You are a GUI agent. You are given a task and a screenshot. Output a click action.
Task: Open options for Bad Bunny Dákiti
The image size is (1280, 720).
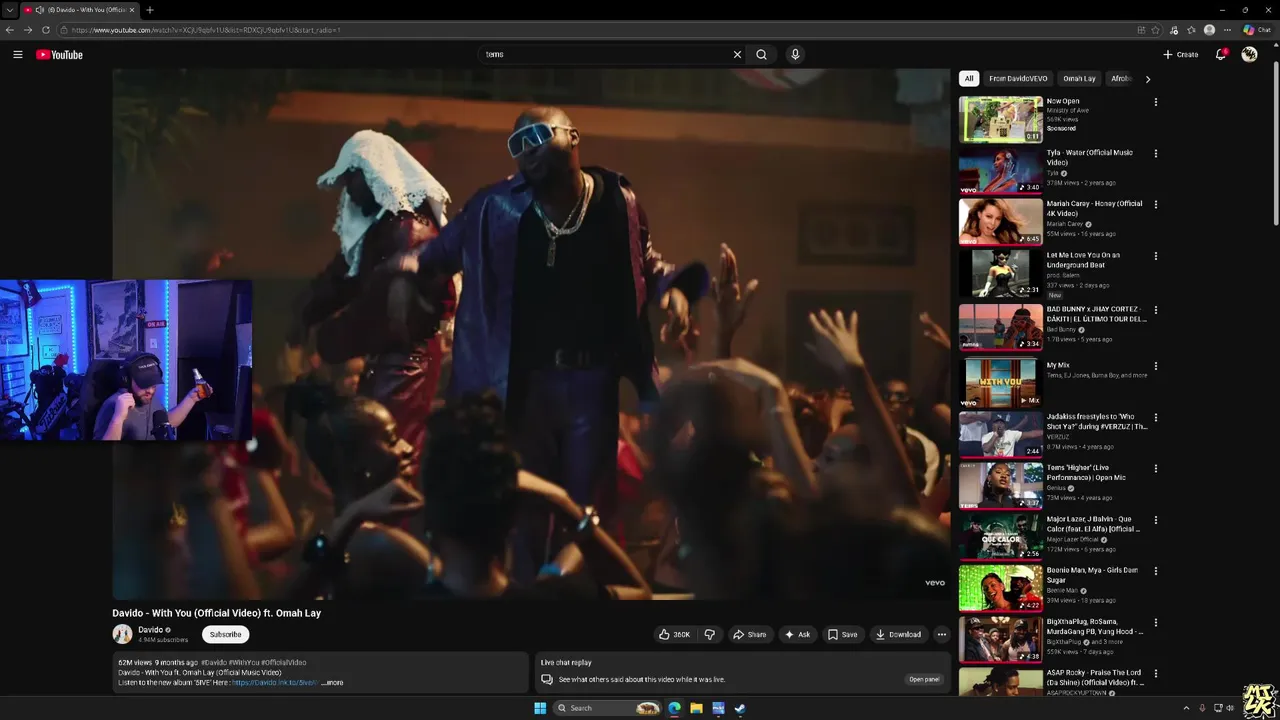(1155, 310)
